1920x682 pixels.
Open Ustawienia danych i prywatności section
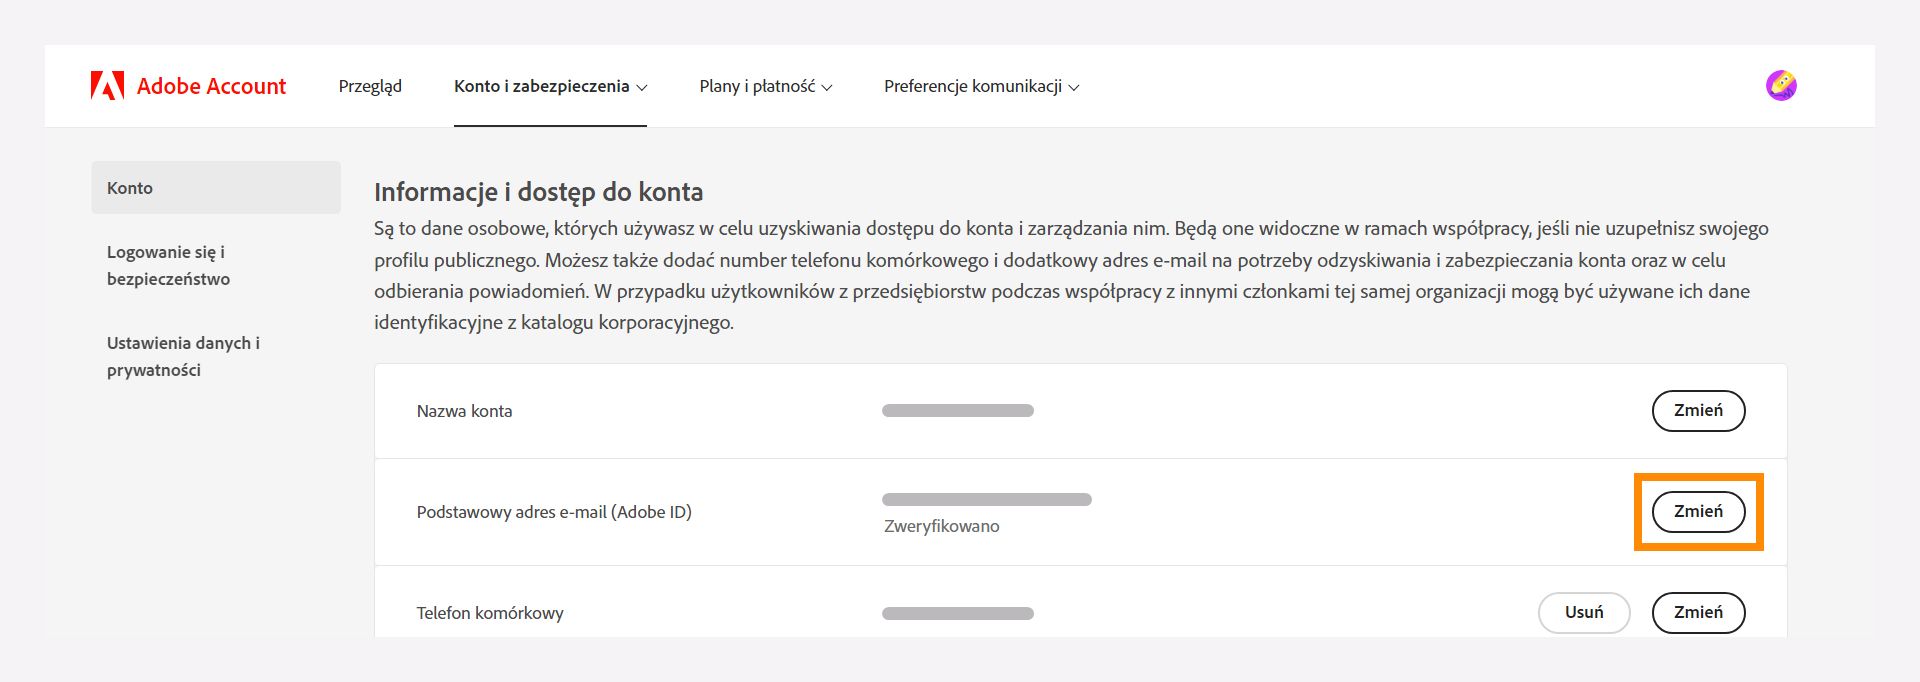coord(183,356)
